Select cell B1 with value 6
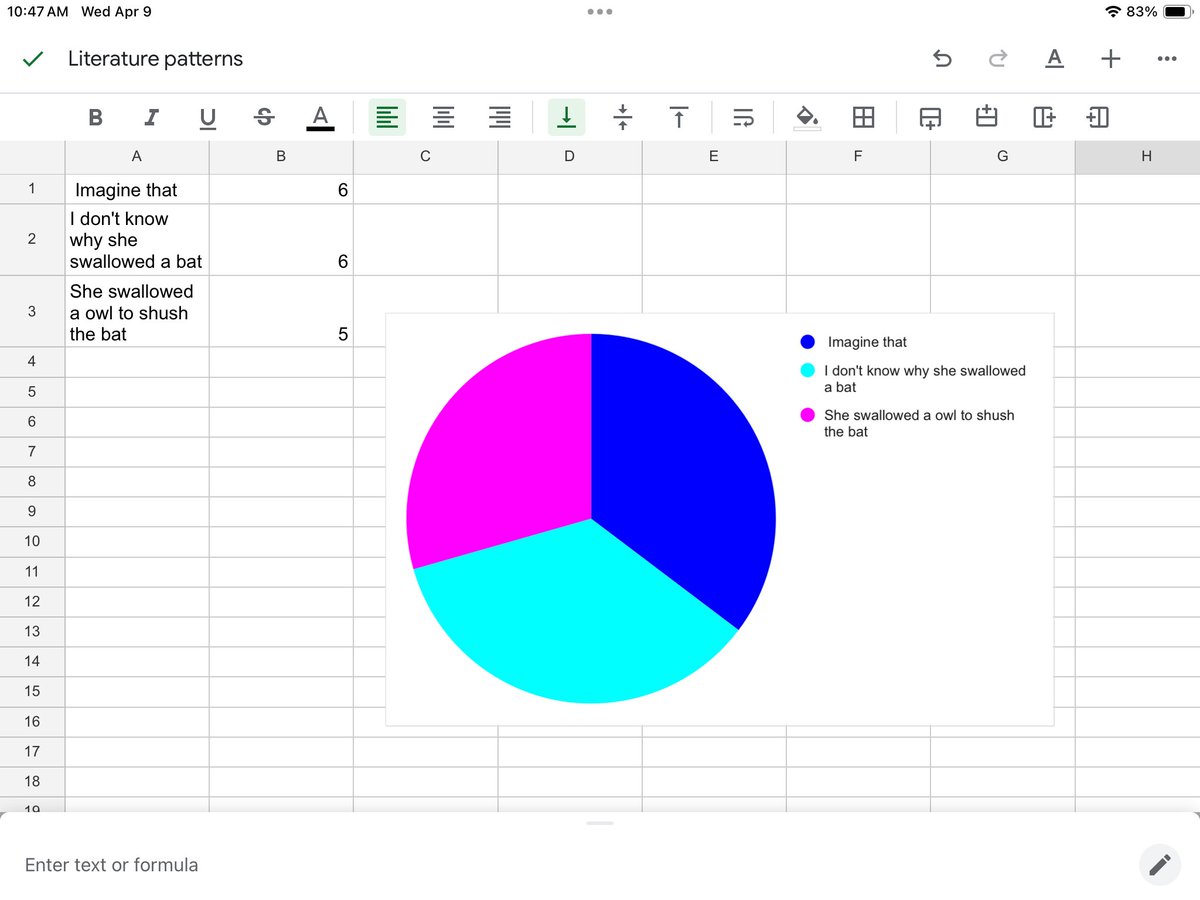 [281, 189]
